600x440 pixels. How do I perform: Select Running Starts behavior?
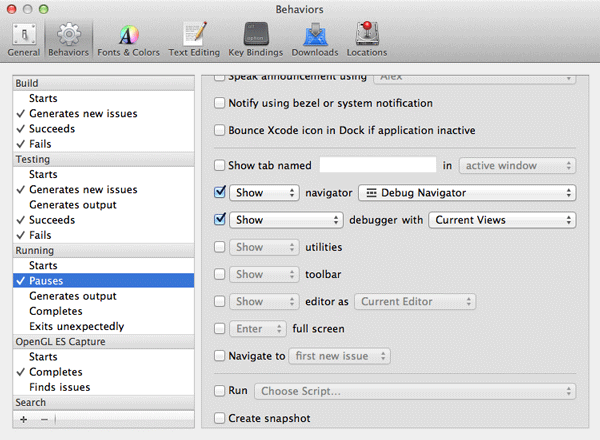click(103, 266)
